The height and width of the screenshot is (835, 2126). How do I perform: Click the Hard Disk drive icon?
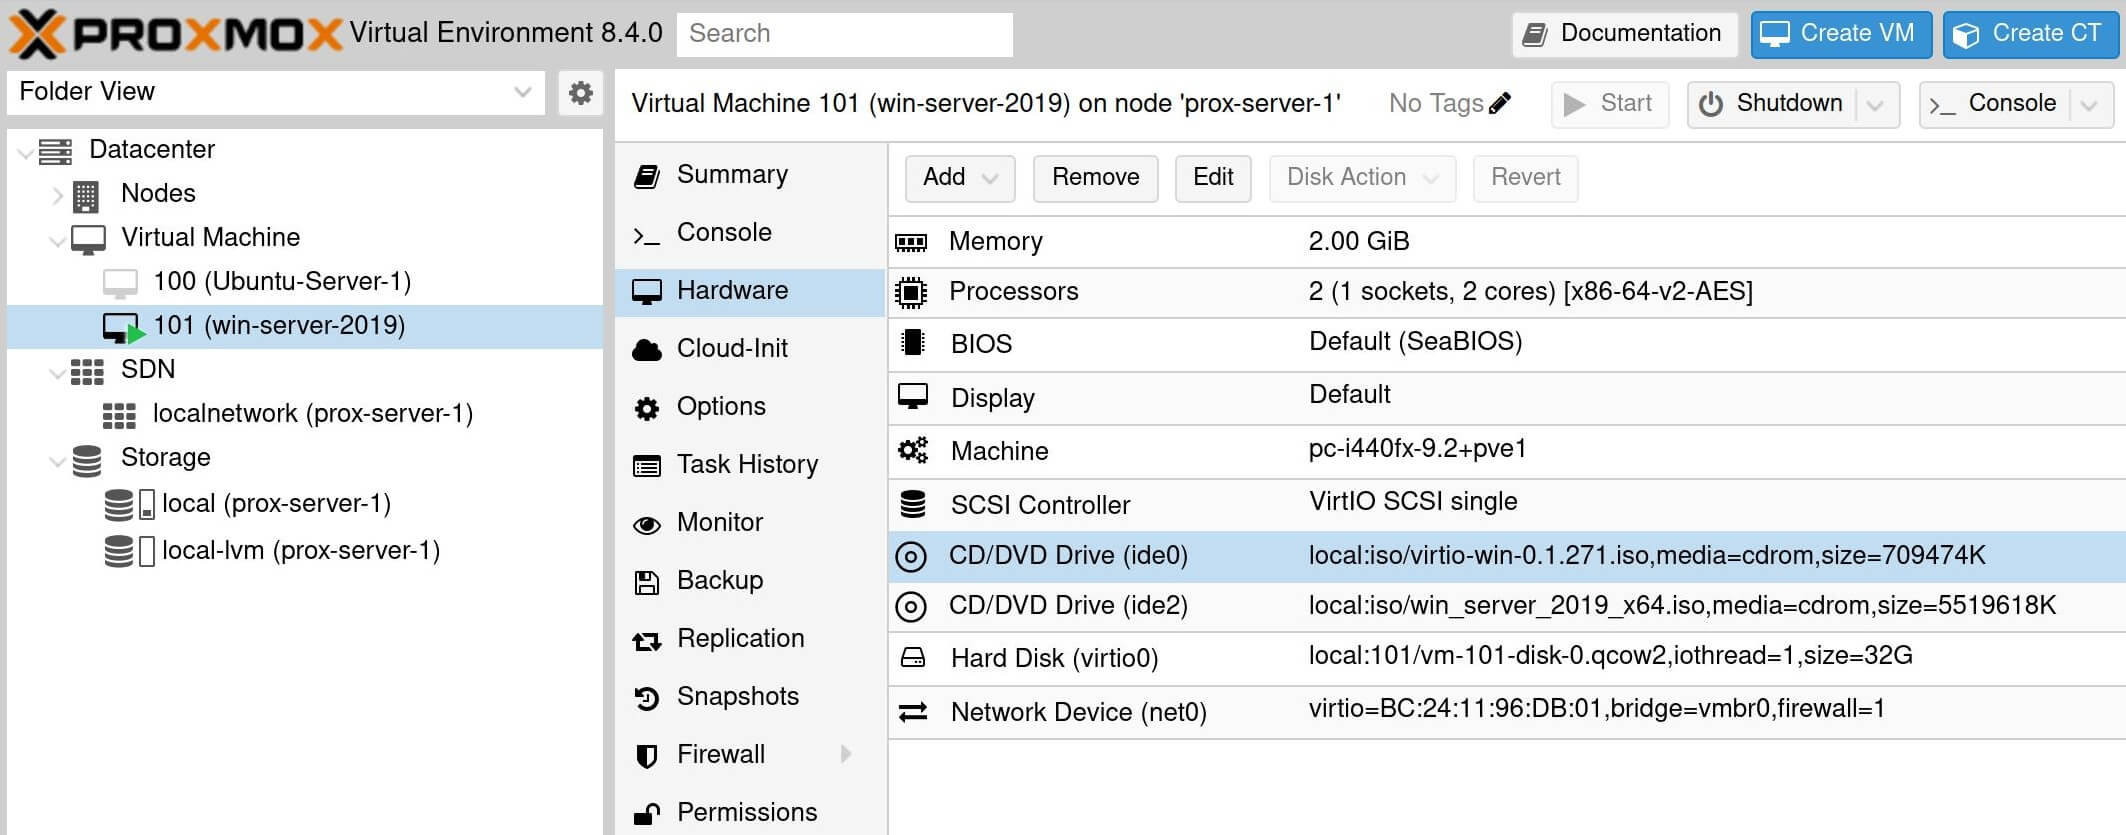[x=912, y=658]
